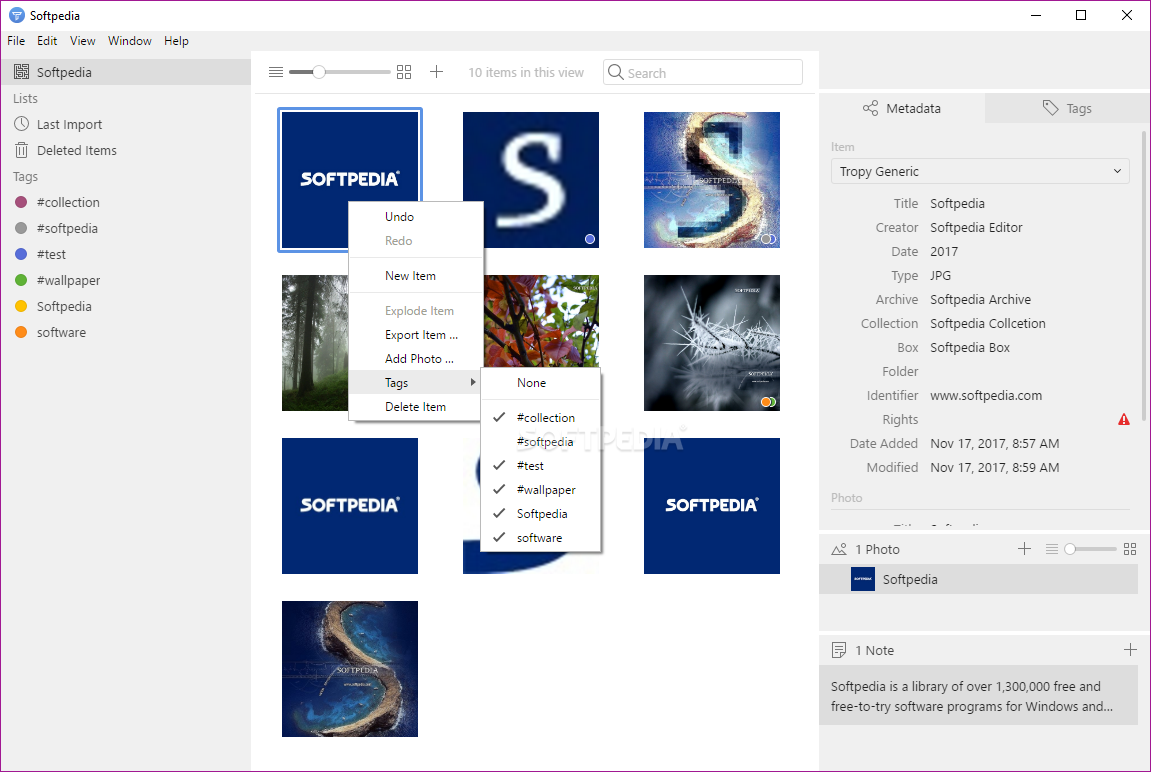1151x772 pixels.
Task: Edit the Creator value Softpedia Editor
Action: point(976,227)
